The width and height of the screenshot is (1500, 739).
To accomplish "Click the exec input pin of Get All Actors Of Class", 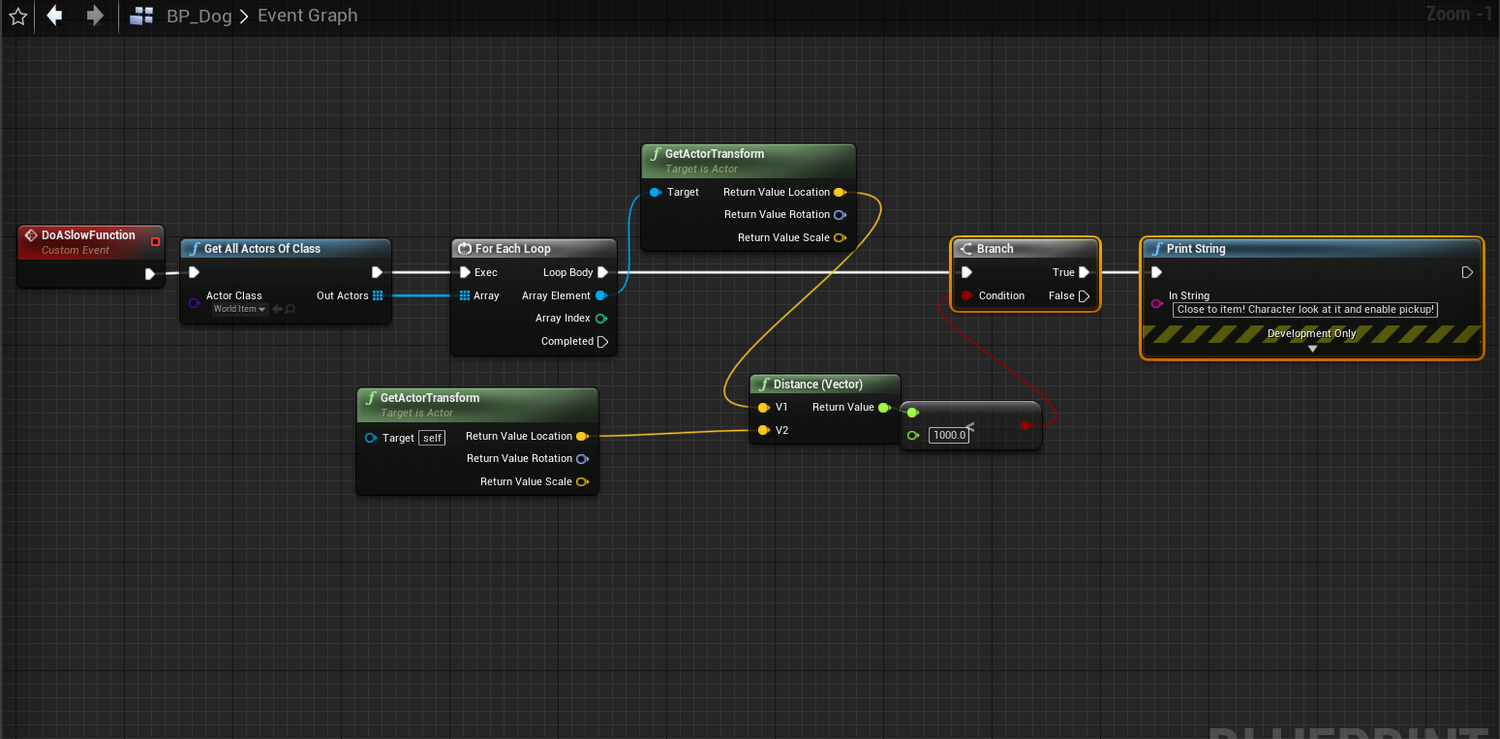I will [x=194, y=272].
